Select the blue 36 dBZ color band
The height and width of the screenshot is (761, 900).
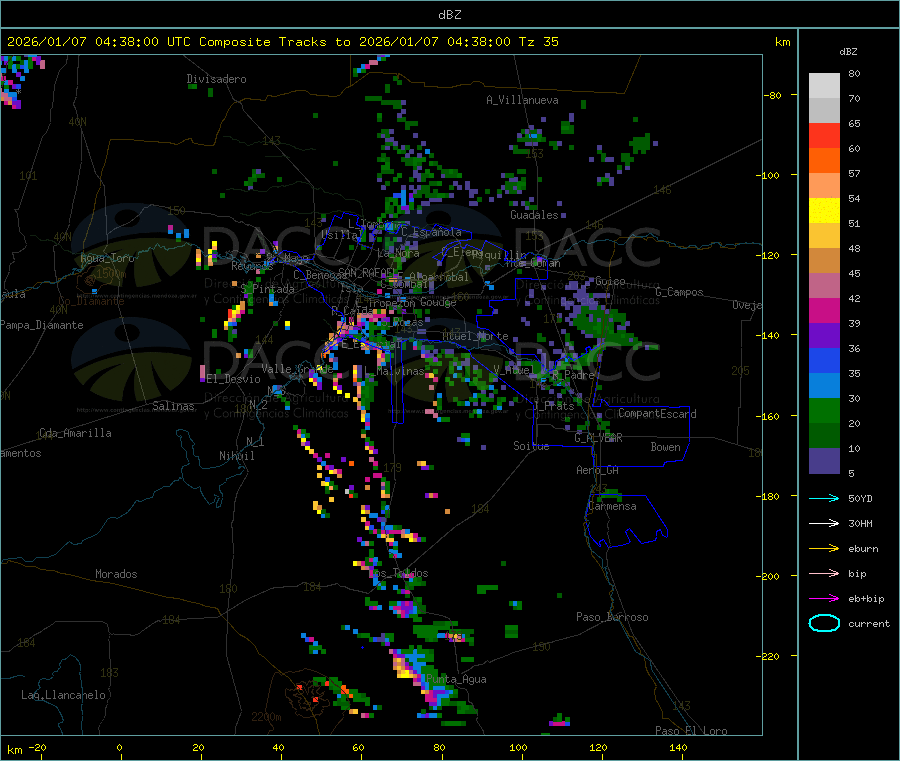pyautogui.click(x=824, y=360)
